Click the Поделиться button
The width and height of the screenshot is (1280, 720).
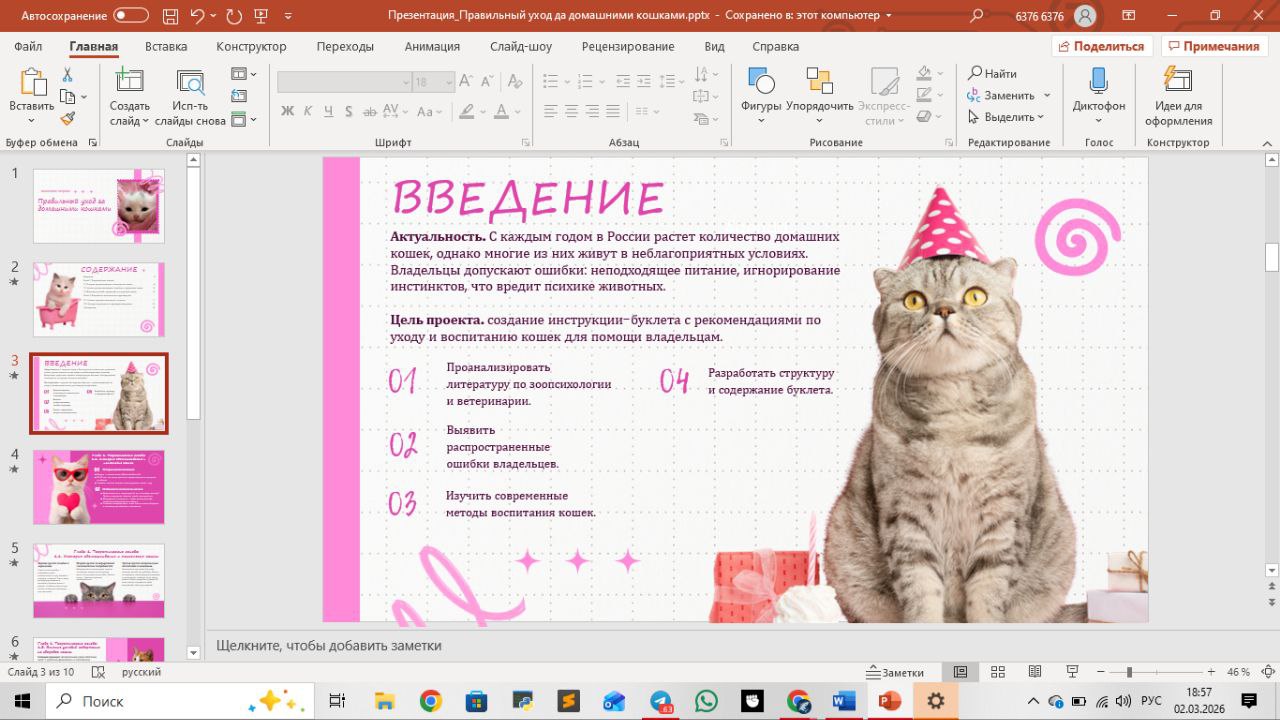[1102, 46]
